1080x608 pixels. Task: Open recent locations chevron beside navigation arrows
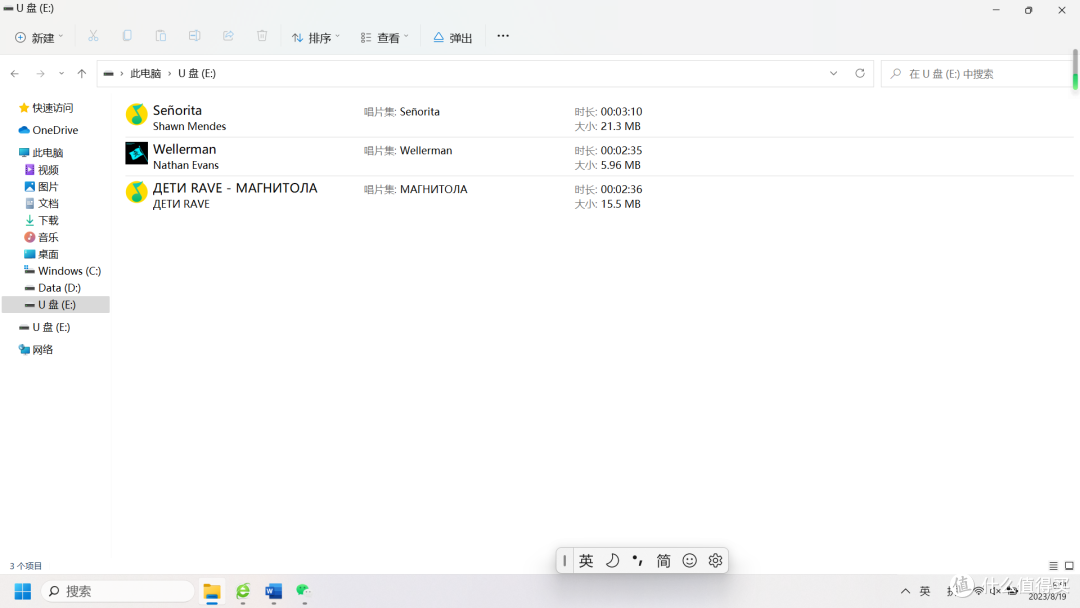click(61, 74)
